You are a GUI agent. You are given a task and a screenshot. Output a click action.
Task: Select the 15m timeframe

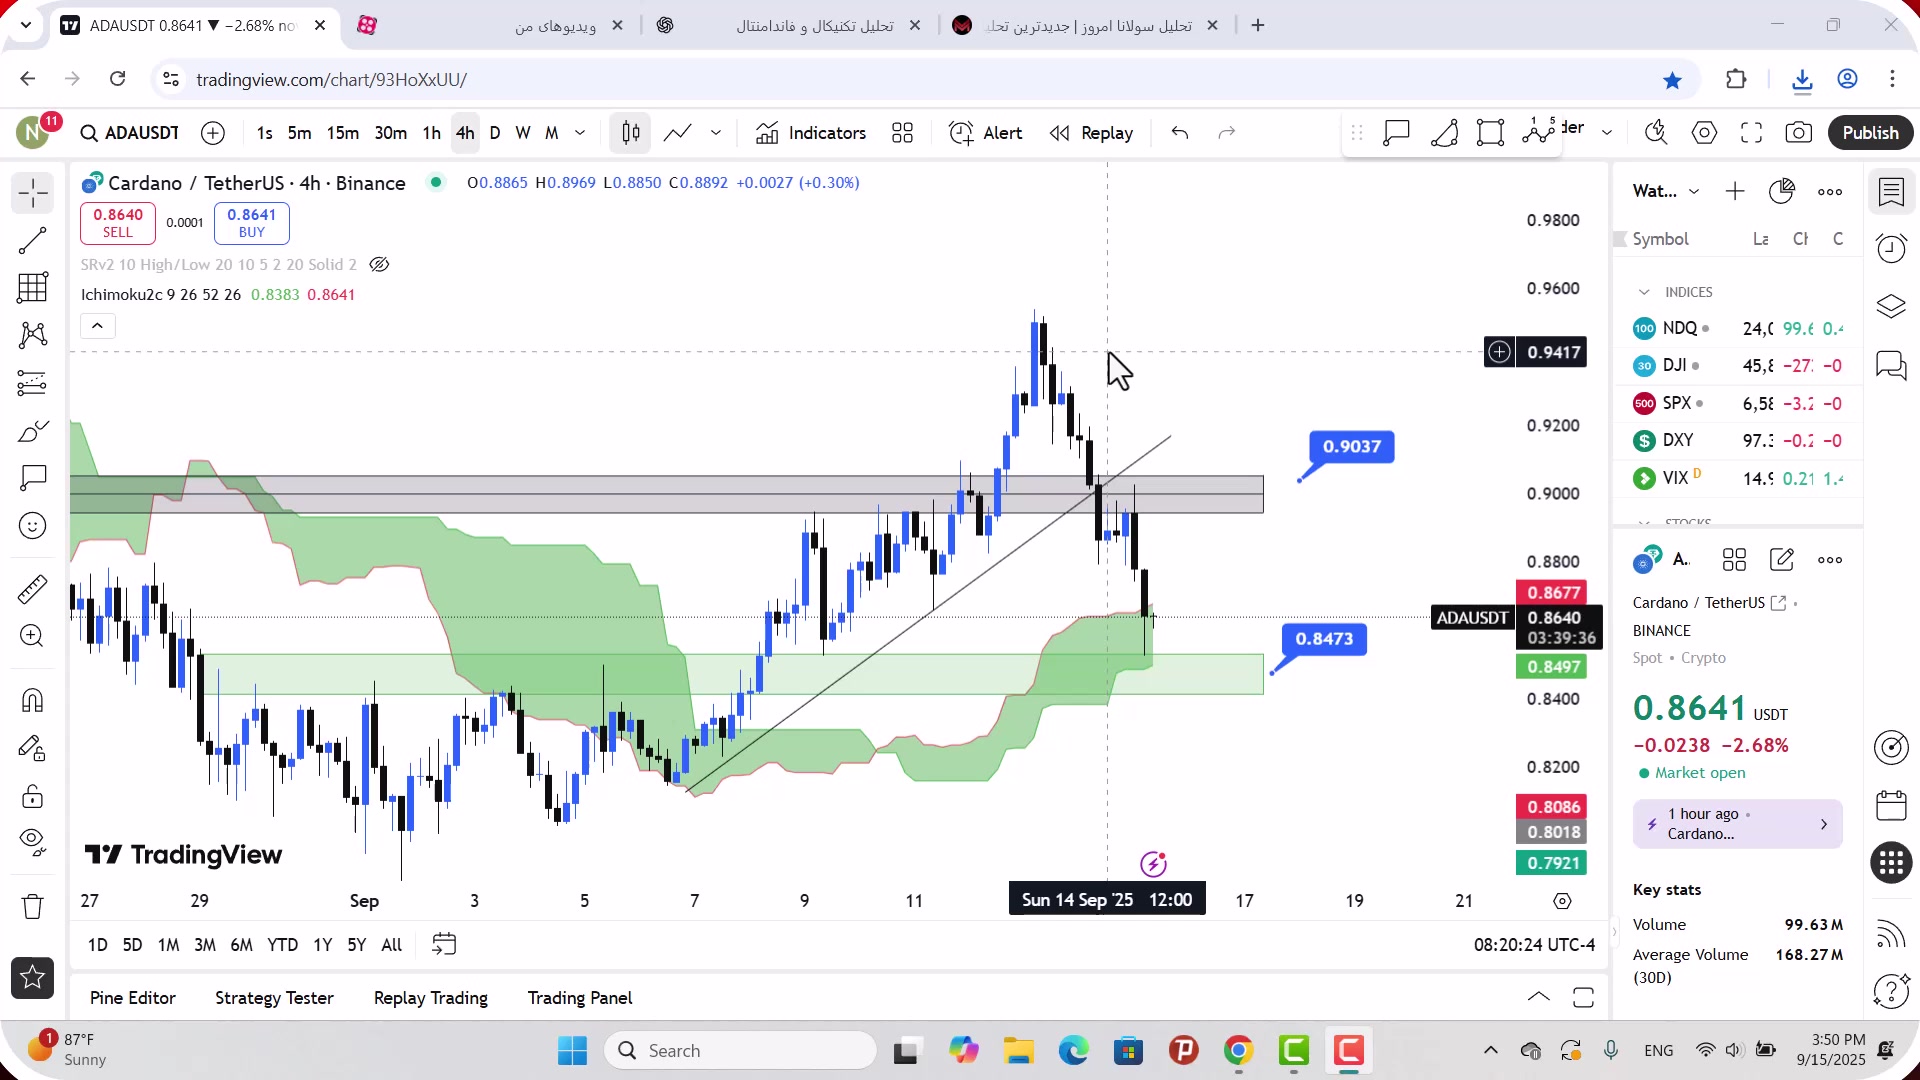(342, 133)
